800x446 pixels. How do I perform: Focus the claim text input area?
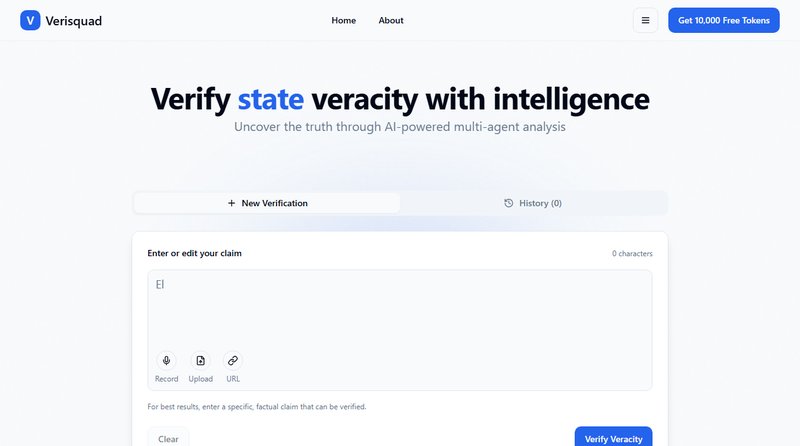coord(400,310)
